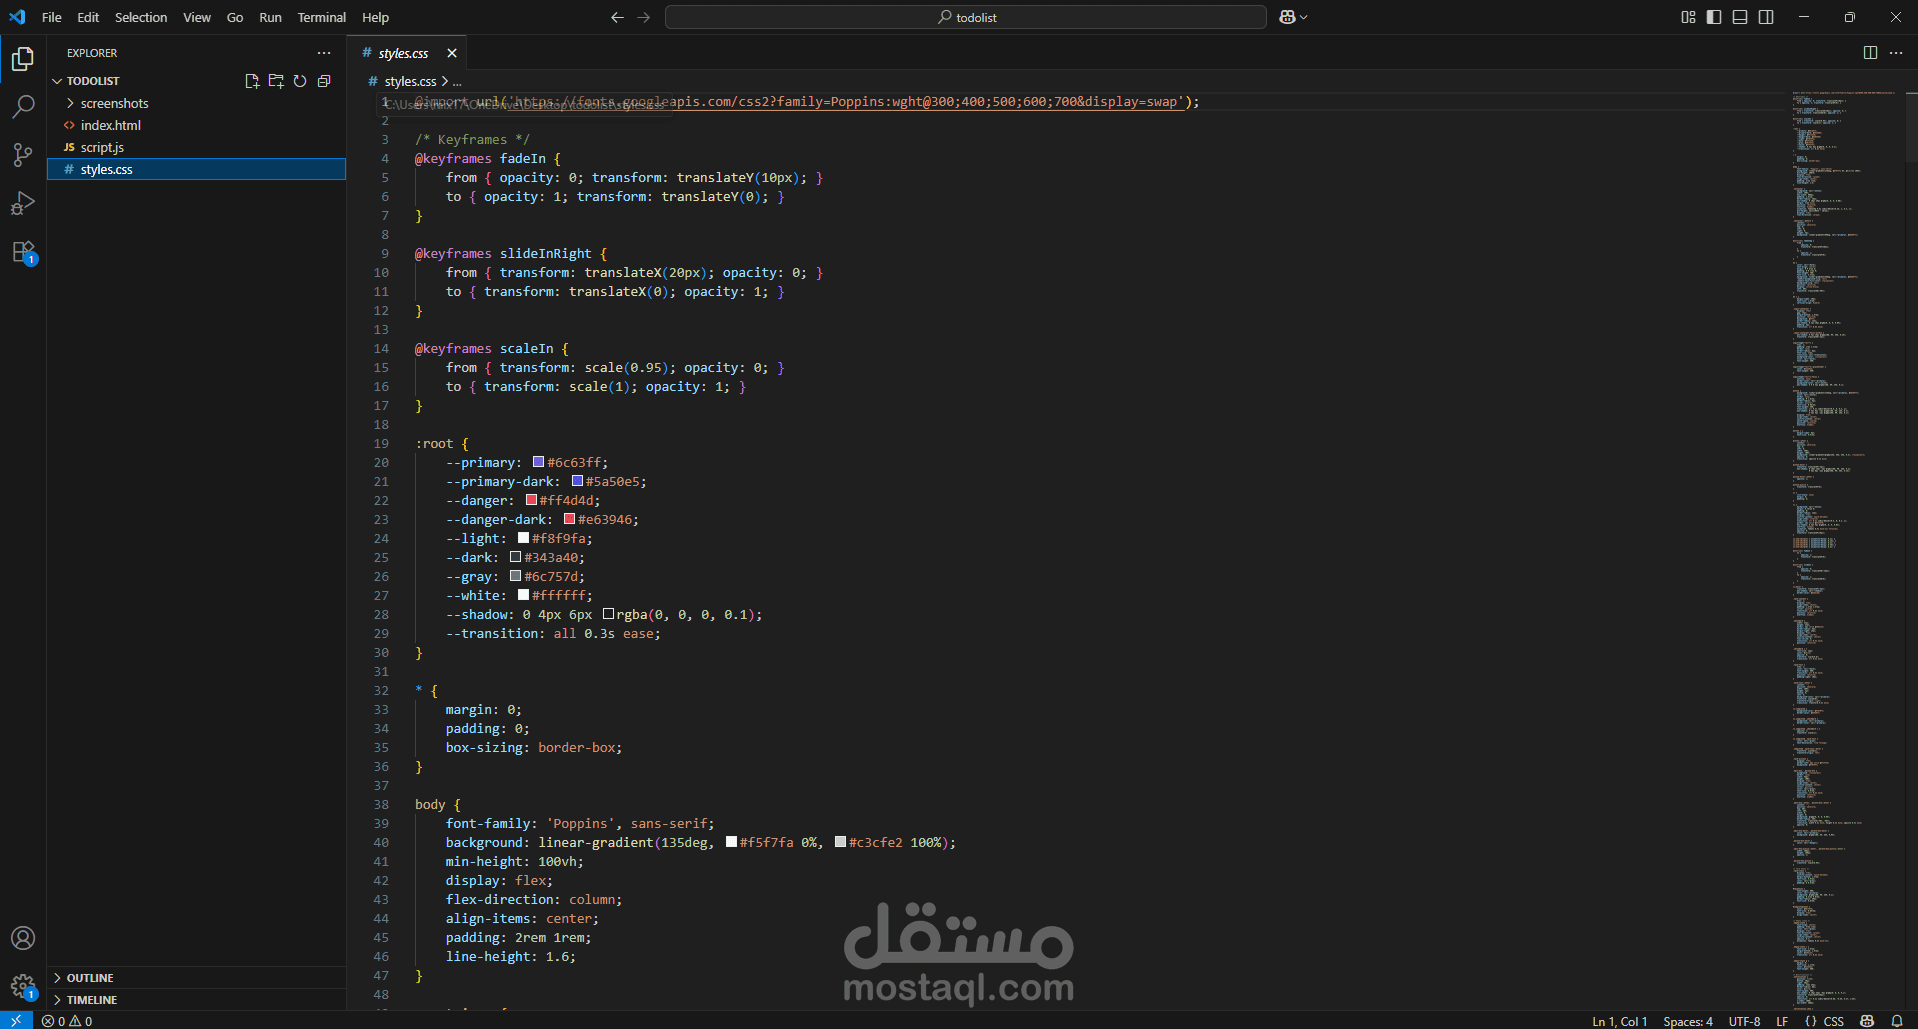Toggle the primary side bar visibility
The width and height of the screenshot is (1918, 1029).
(x=1714, y=17)
